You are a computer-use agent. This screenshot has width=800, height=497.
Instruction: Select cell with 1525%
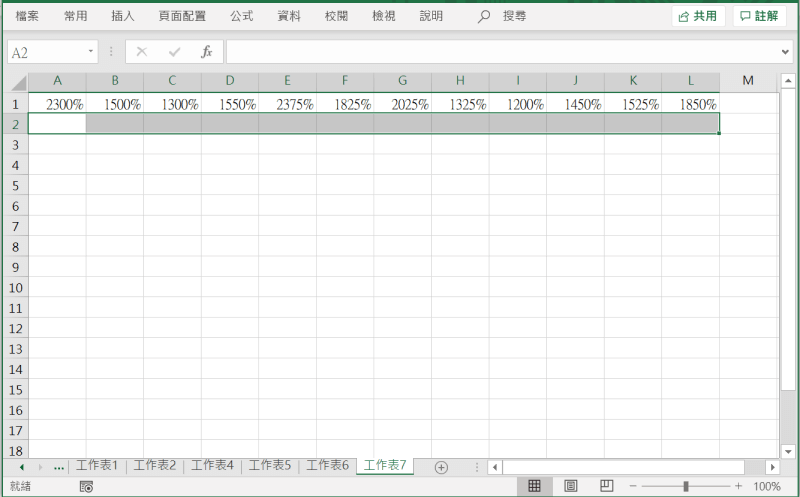[633, 104]
